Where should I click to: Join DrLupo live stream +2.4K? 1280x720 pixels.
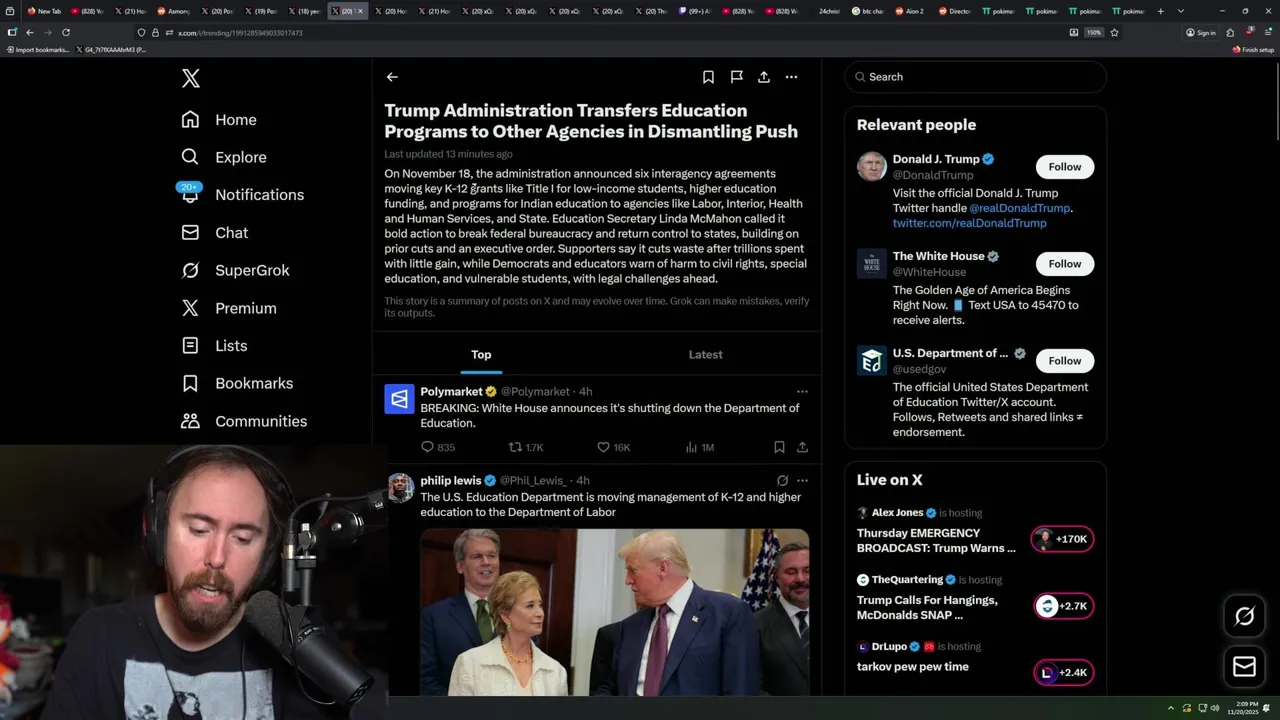(x=1063, y=673)
